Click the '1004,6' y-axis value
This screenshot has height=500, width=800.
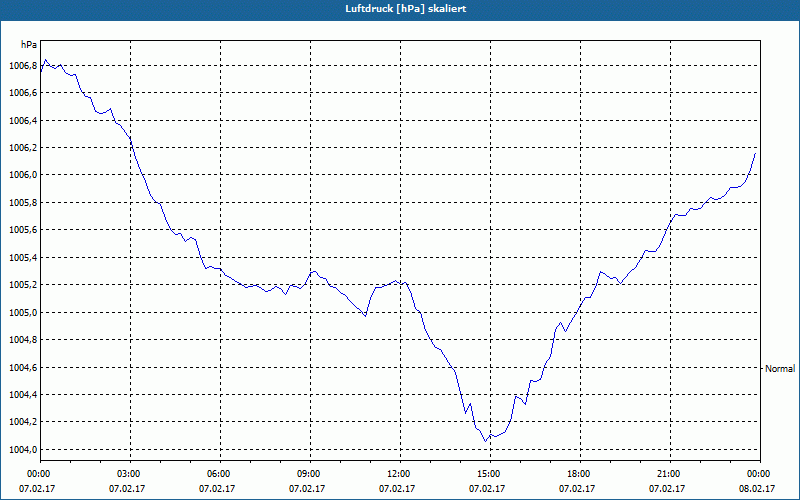pyautogui.click(x=23, y=367)
